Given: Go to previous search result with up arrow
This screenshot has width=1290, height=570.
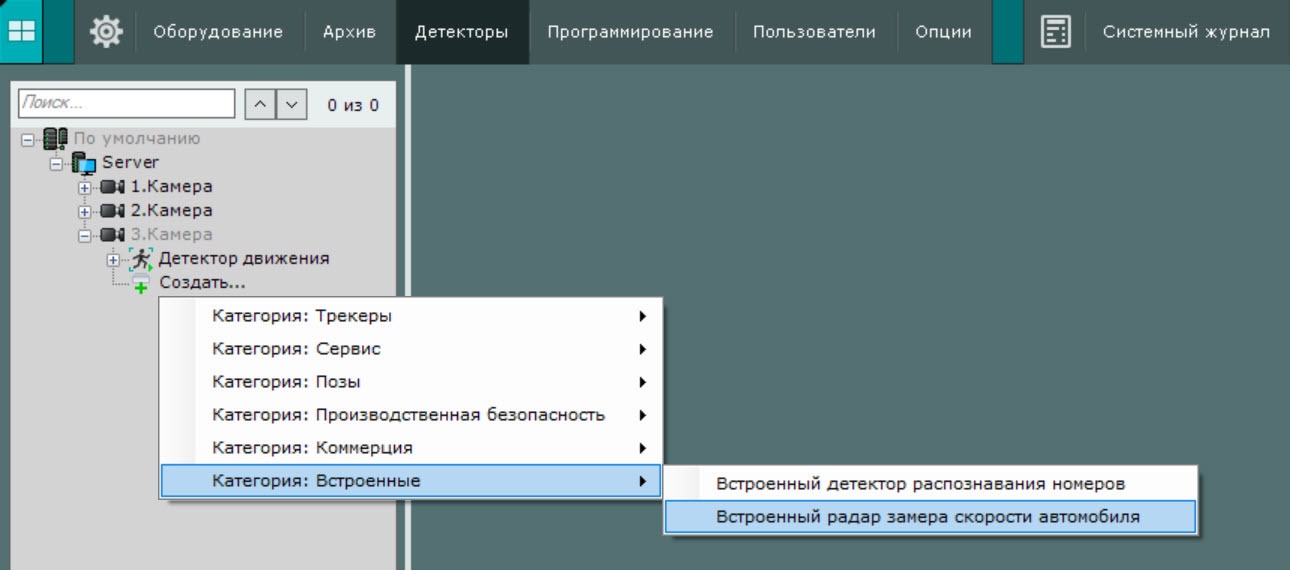Looking at the screenshot, I should tap(259, 104).
